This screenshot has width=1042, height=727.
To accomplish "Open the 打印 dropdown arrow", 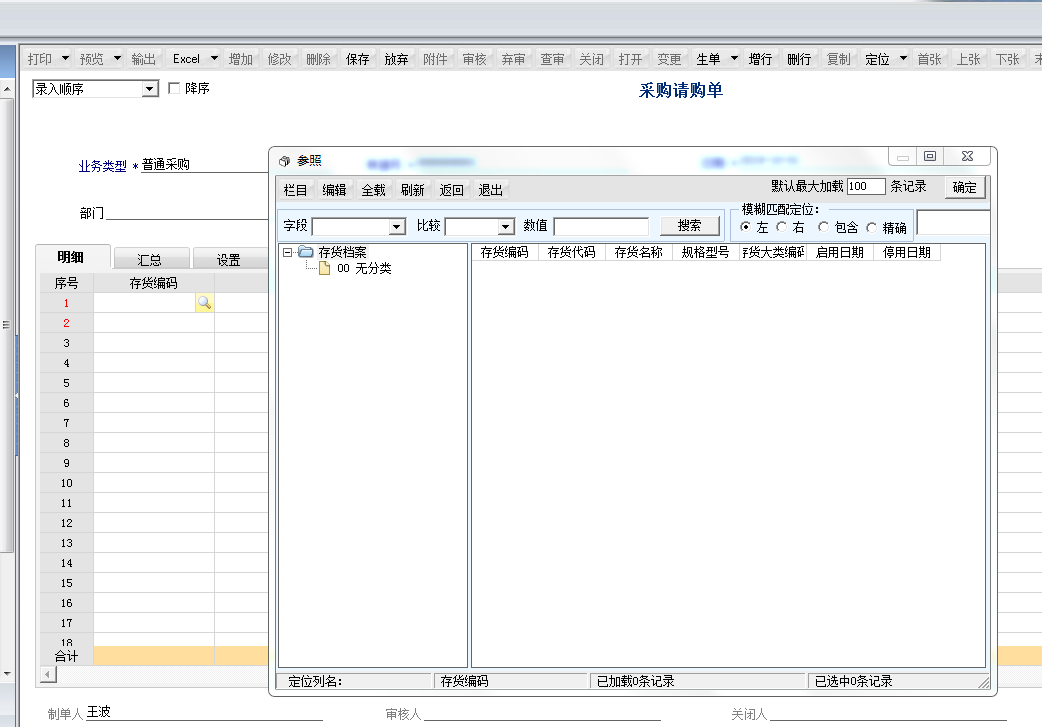I will pos(65,58).
